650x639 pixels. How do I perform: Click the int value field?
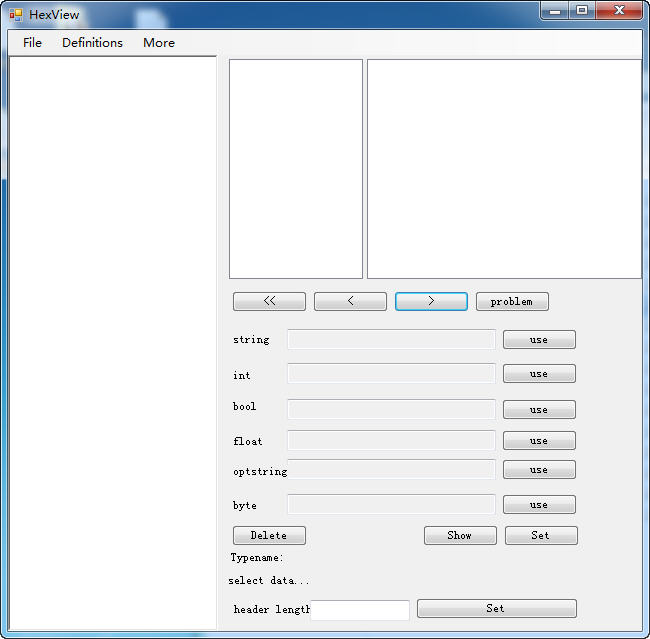391,373
